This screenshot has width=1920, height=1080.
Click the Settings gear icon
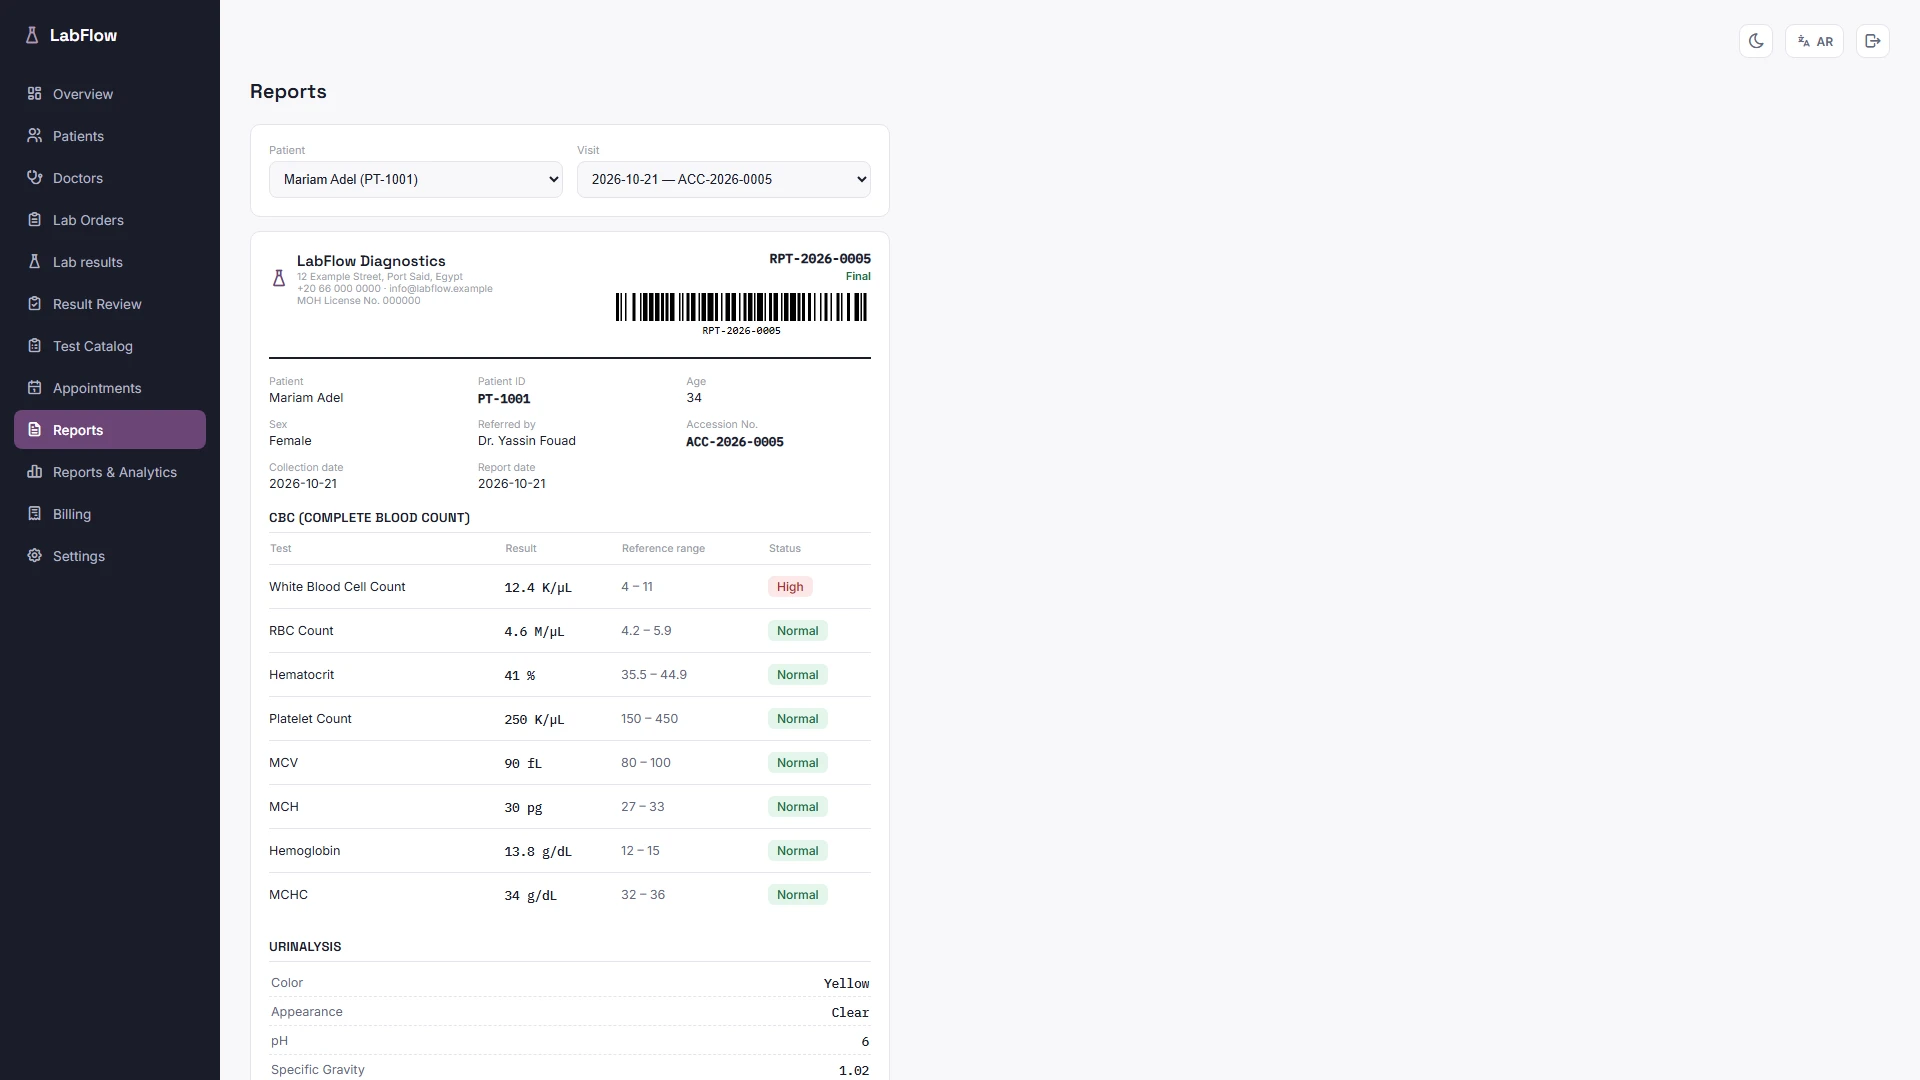click(34, 555)
